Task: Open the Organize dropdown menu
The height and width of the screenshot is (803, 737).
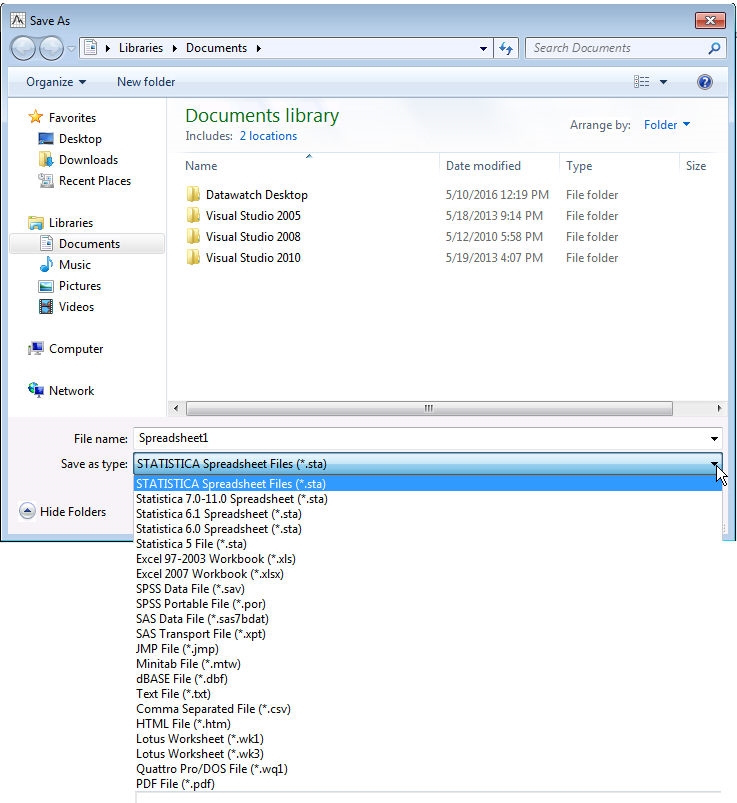Action: point(56,82)
